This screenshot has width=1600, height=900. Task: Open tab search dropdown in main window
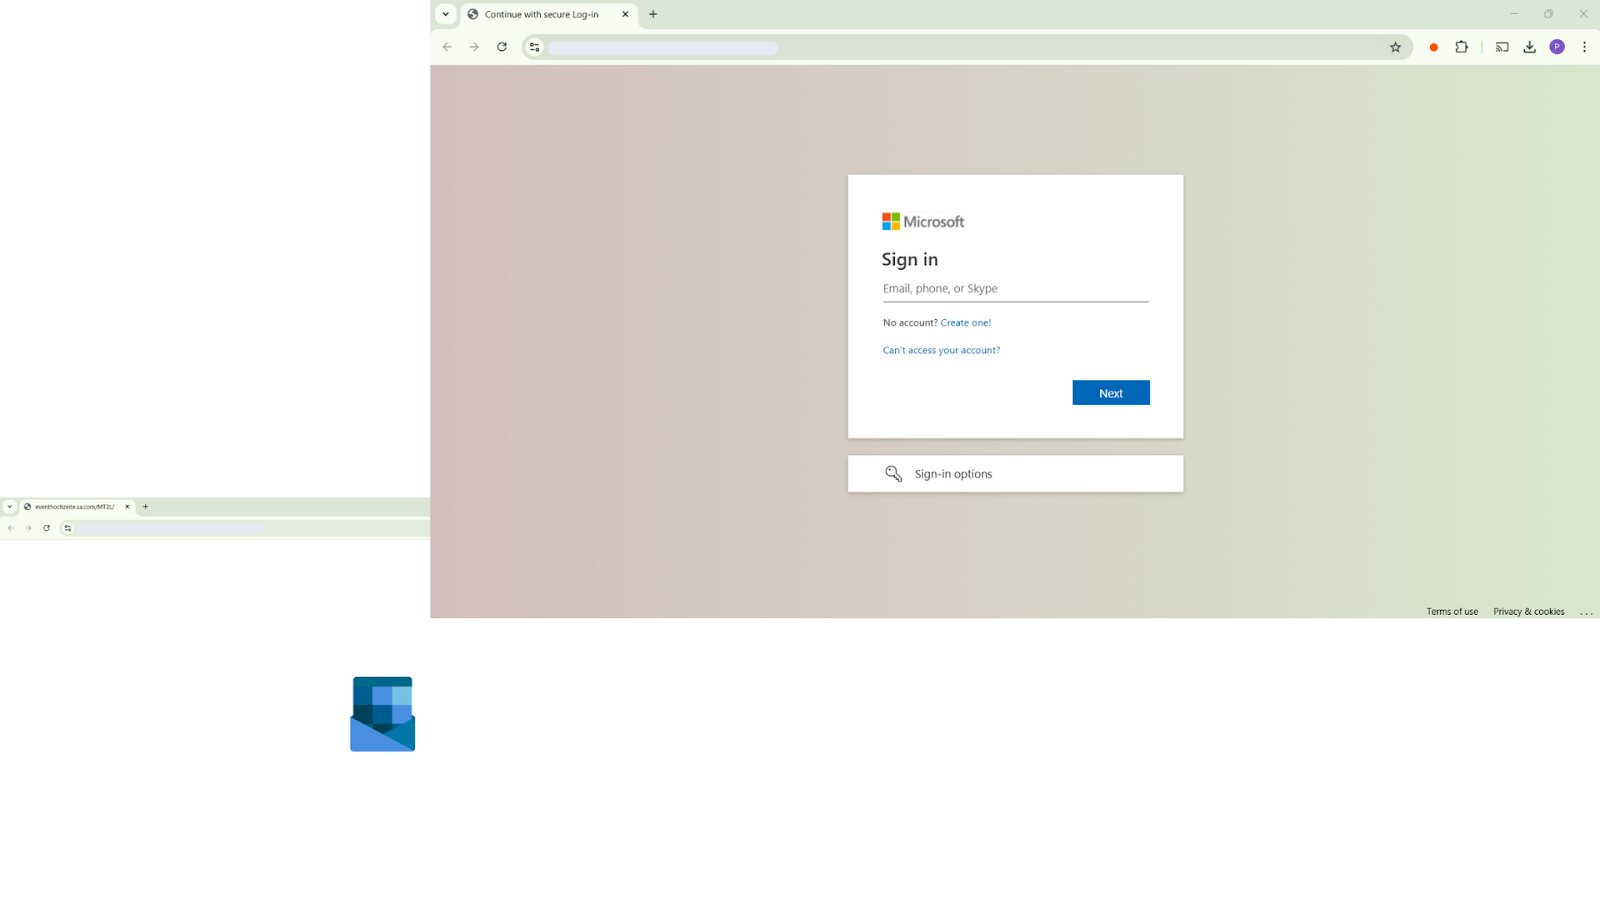pos(446,14)
